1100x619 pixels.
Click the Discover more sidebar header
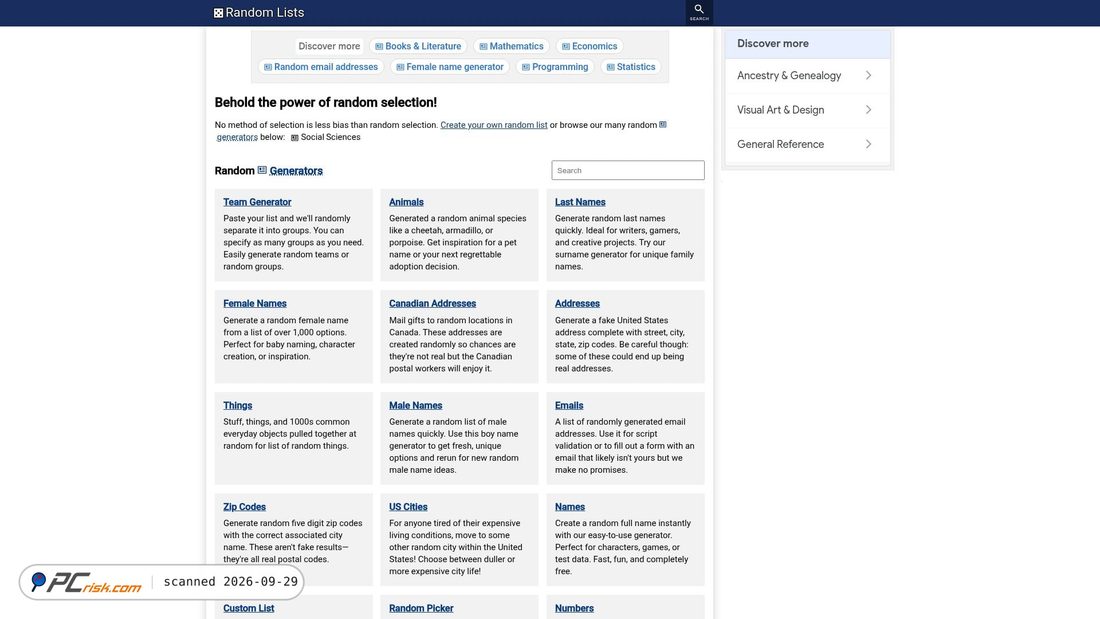(x=807, y=44)
